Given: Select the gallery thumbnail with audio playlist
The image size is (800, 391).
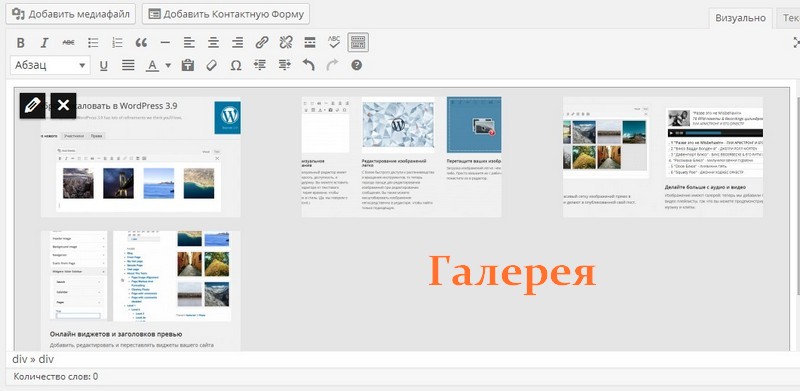Looking at the screenshot, I should (663, 157).
